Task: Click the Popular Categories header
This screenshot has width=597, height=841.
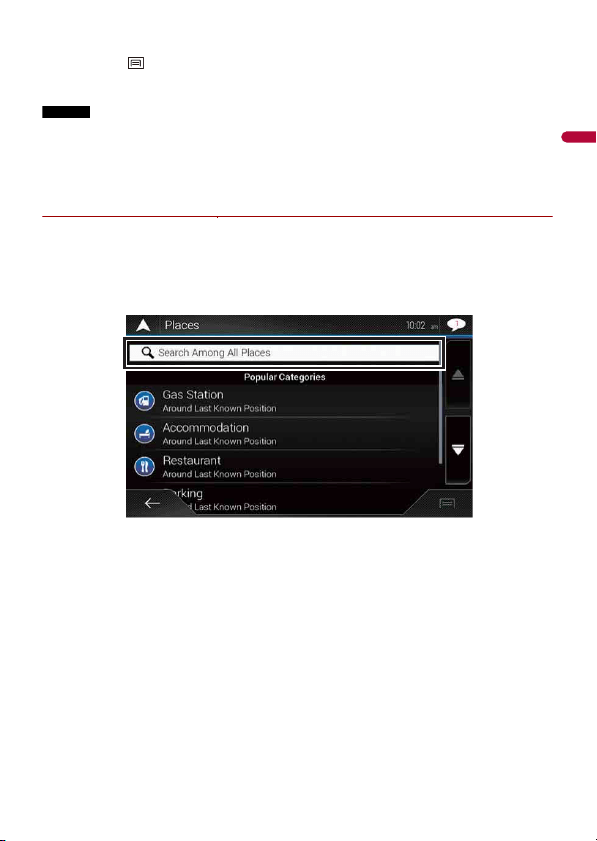Action: point(284,377)
